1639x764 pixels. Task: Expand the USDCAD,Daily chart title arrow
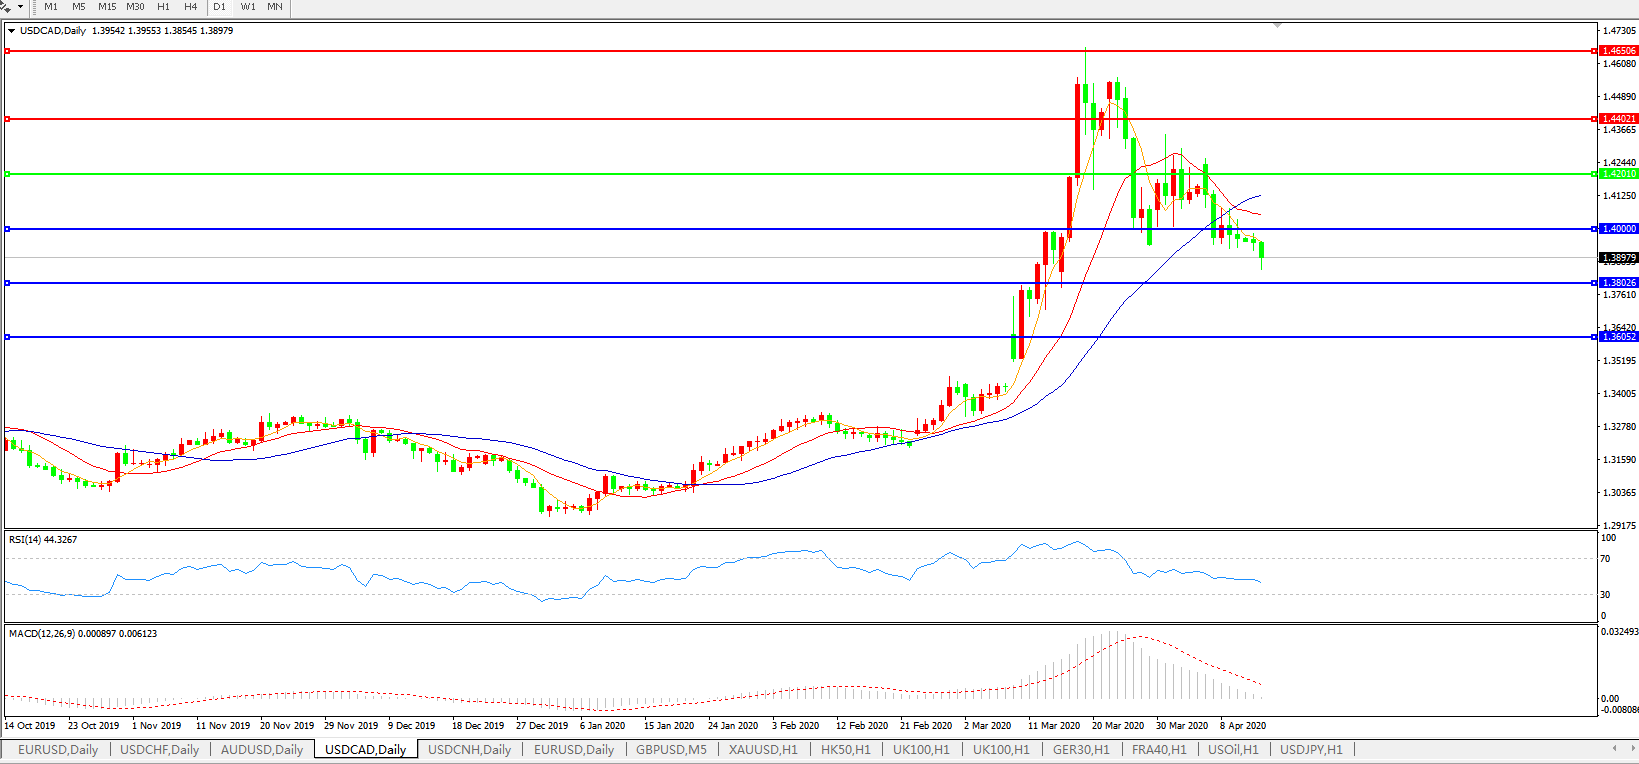point(12,31)
